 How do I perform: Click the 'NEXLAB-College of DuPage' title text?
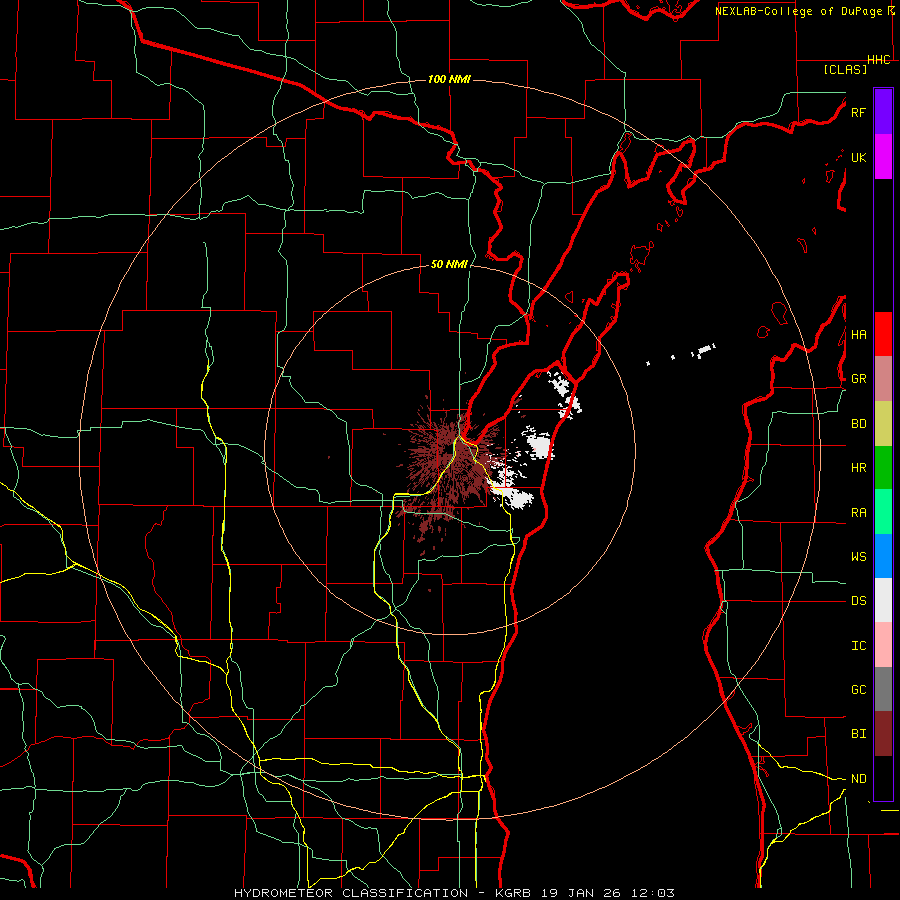tap(800, 11)
